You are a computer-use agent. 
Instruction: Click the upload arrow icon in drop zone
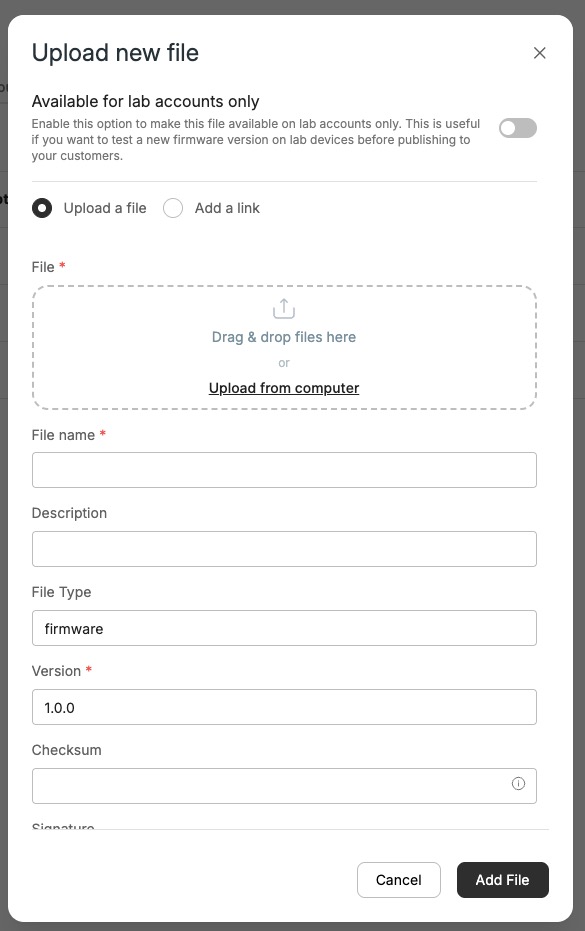(284, 309)
